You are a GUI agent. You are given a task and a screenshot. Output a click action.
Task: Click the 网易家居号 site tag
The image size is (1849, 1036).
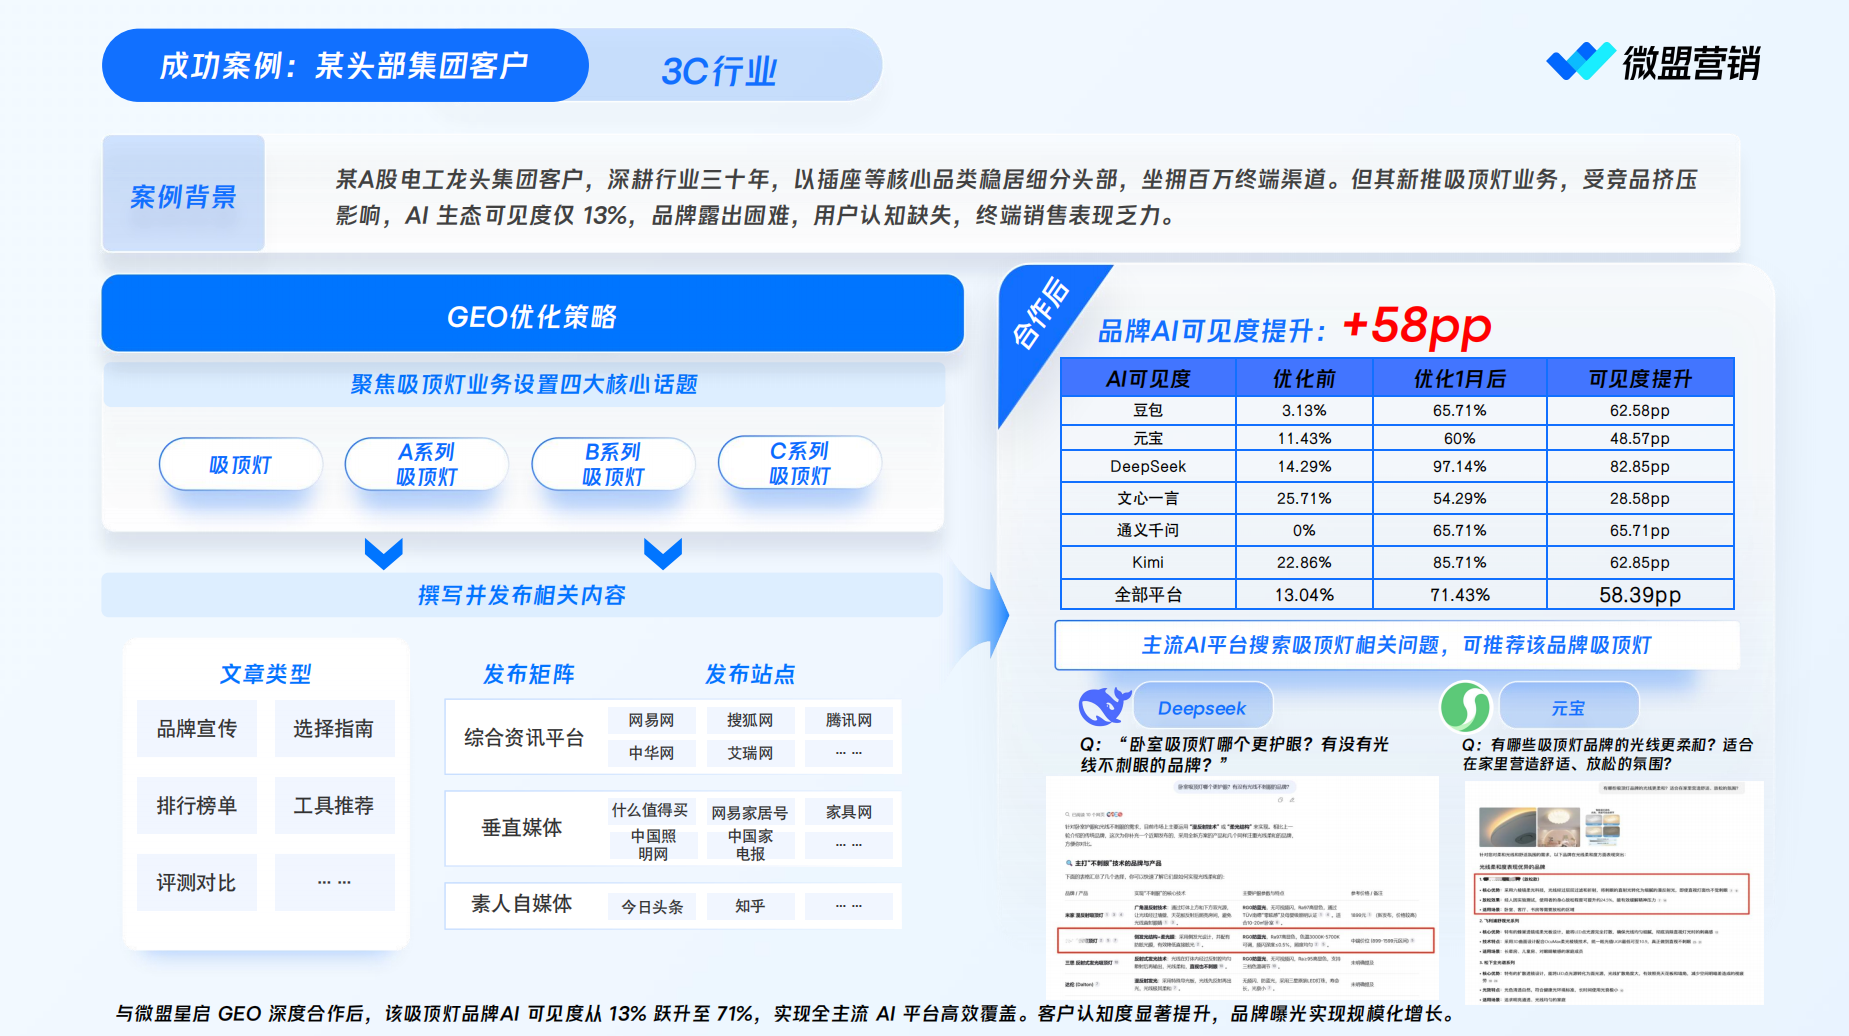point(750,812)
